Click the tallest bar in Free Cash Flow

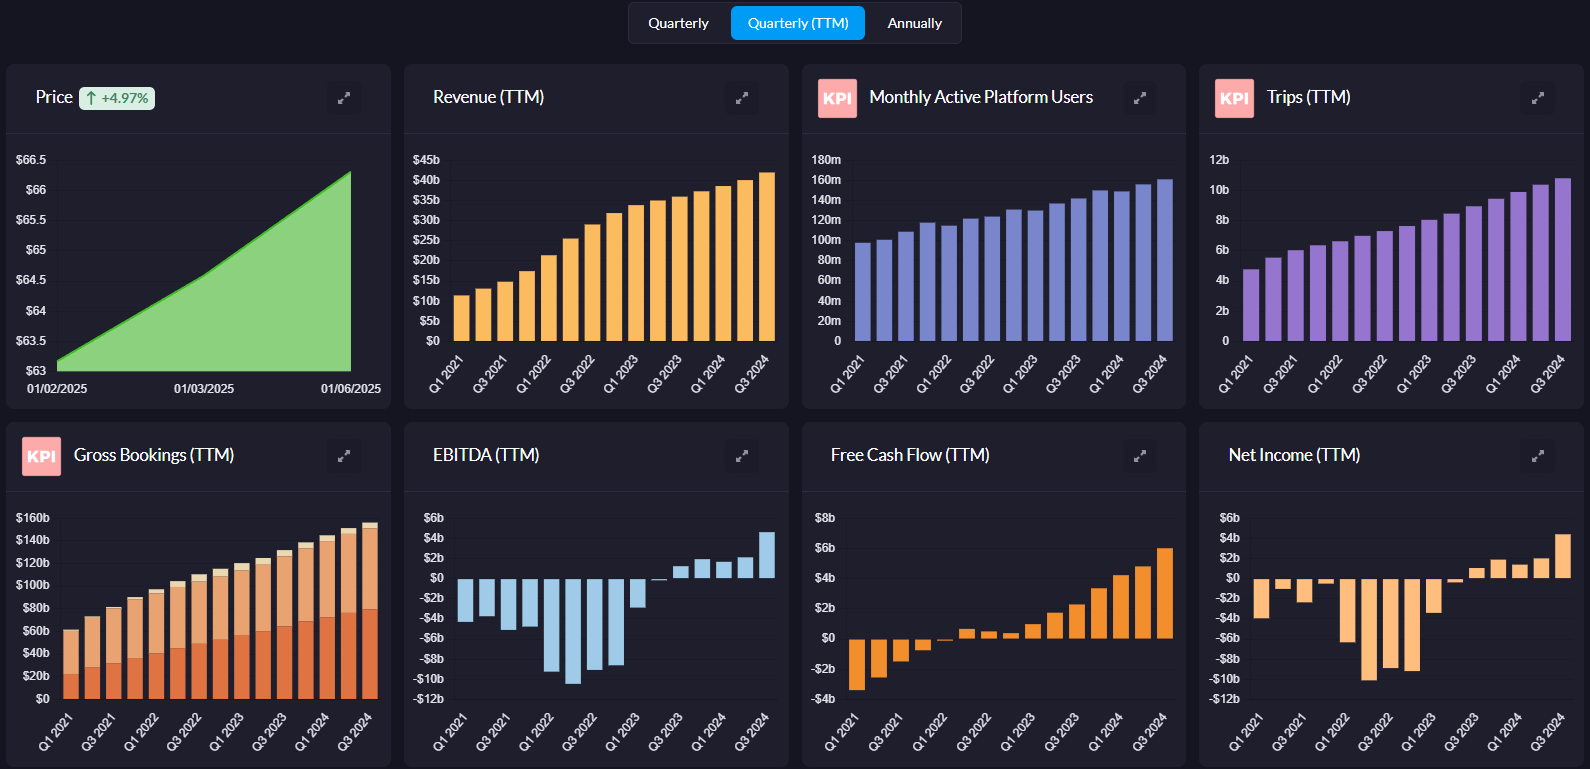pos(1164,593)
